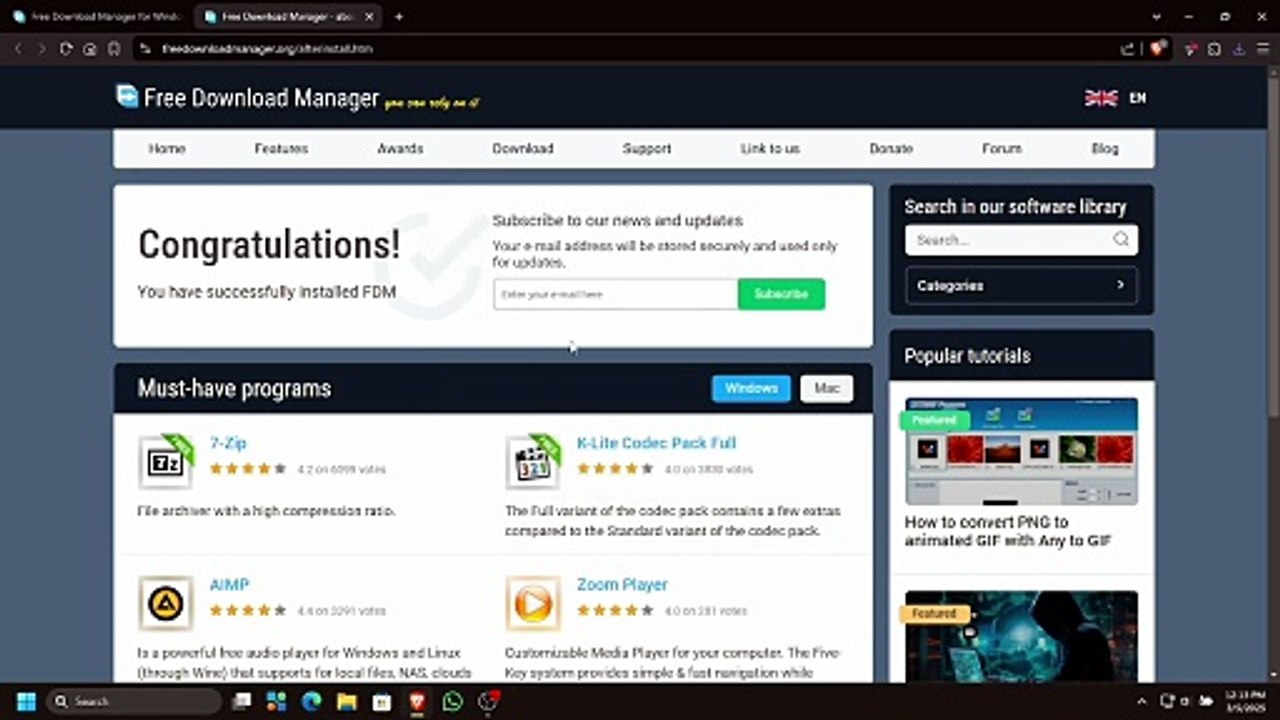Click the 7-Zip star rating
This screenshot has width=1280, height=720.
(247, 469)
